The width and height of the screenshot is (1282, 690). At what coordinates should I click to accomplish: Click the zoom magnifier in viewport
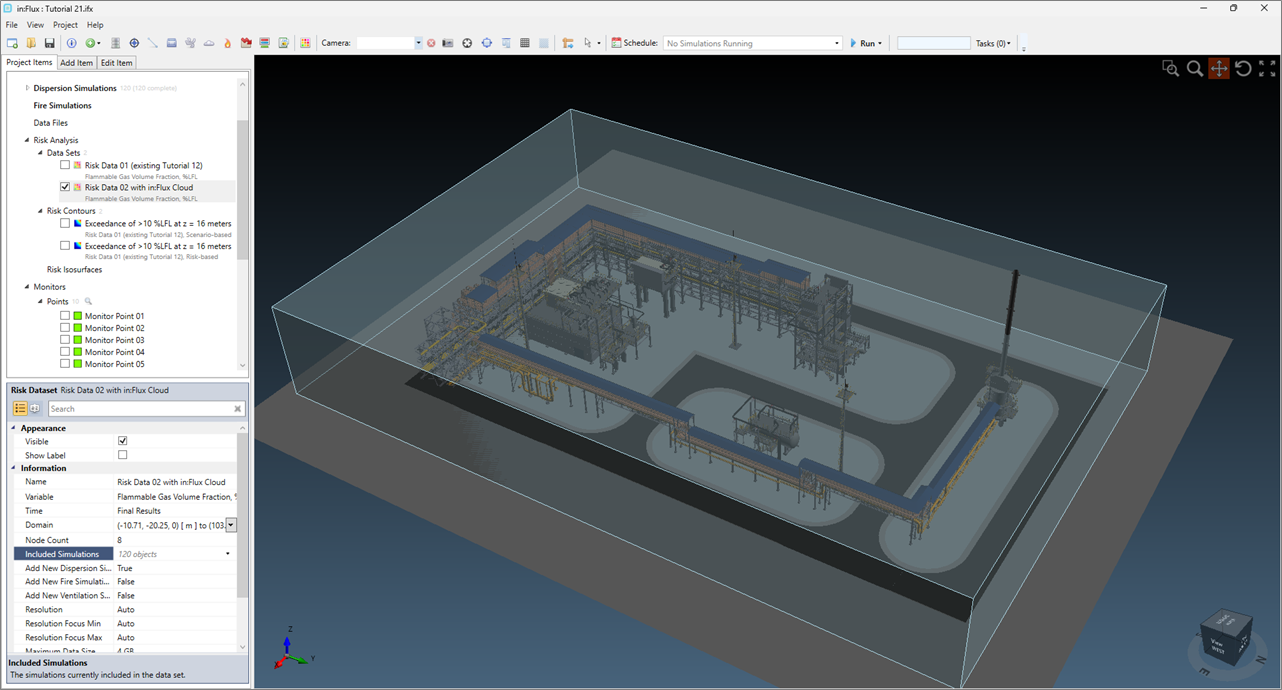point(1194,68)
